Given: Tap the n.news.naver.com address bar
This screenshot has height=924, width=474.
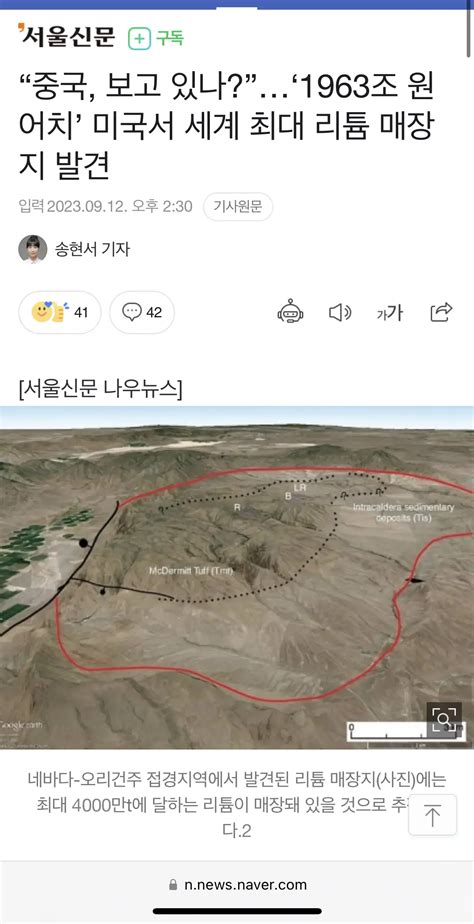Looking at the screenshot, I should 237,885.
